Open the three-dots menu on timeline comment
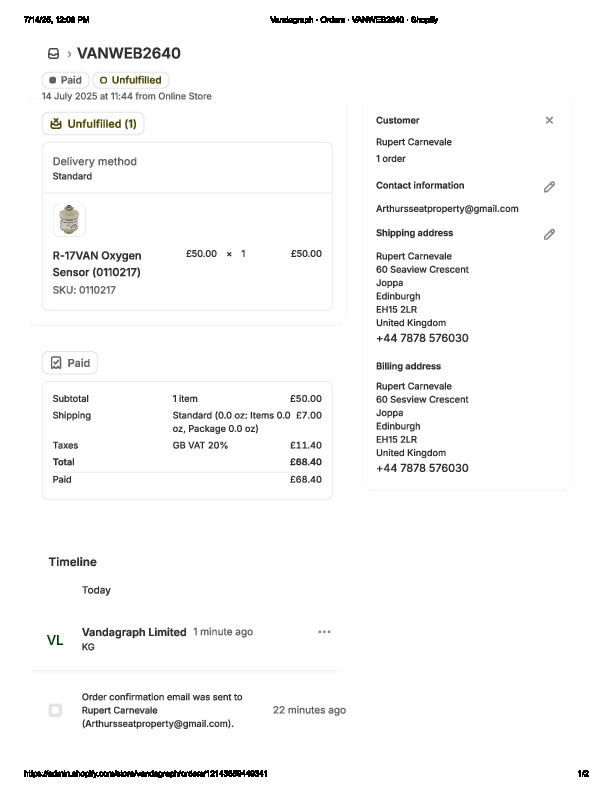 [324, 632]
